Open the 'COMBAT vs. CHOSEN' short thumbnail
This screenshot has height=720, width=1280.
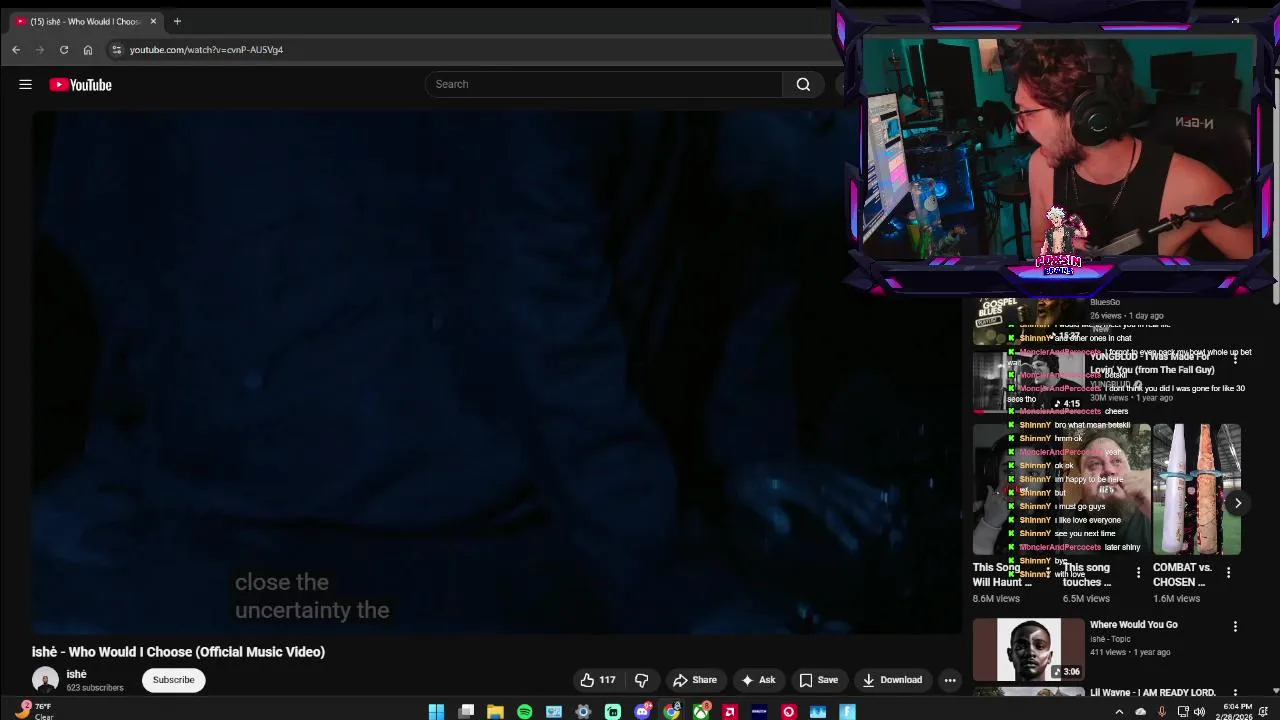(1197, 489)
